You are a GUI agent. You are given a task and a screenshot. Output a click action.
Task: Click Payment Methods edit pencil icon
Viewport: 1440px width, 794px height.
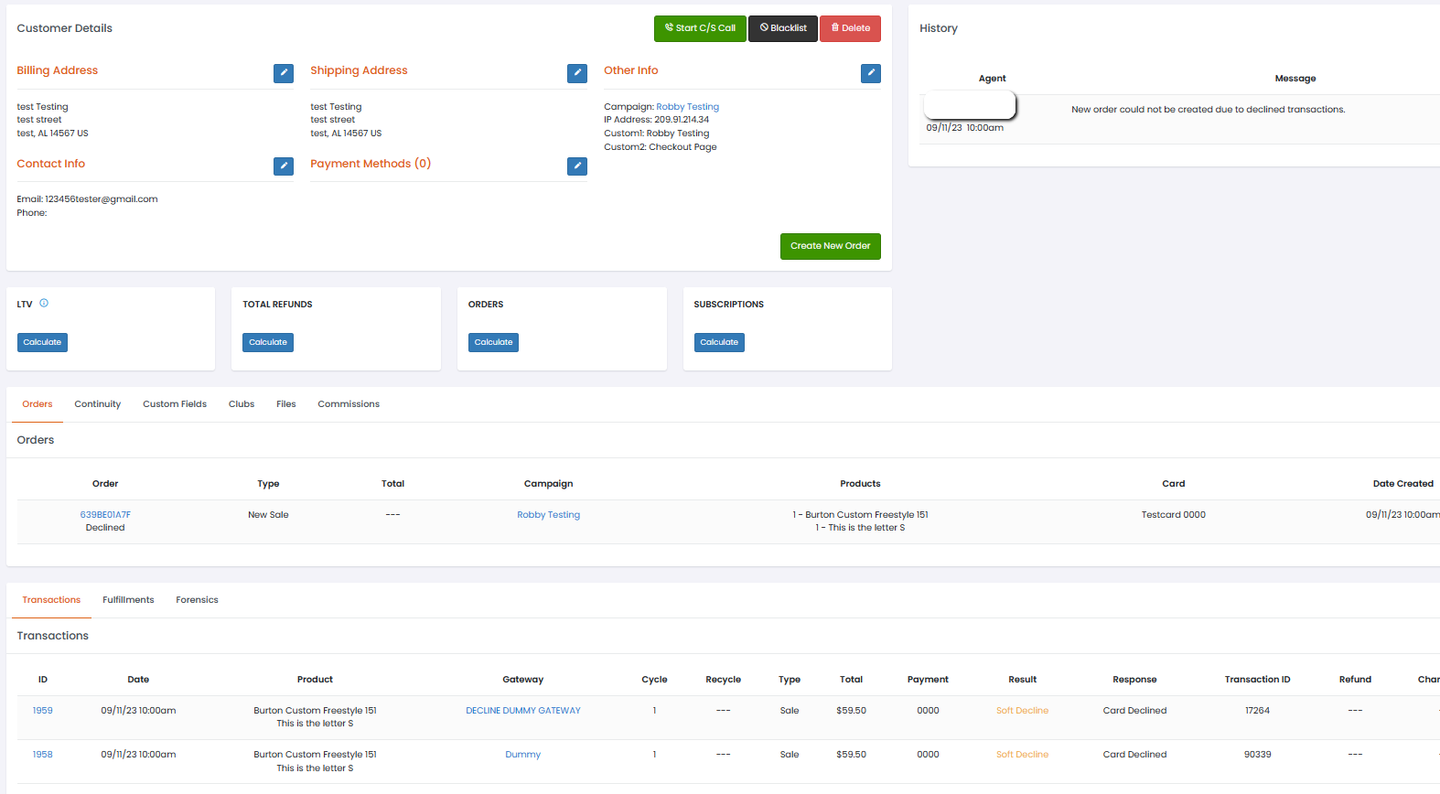coord(577,166)
